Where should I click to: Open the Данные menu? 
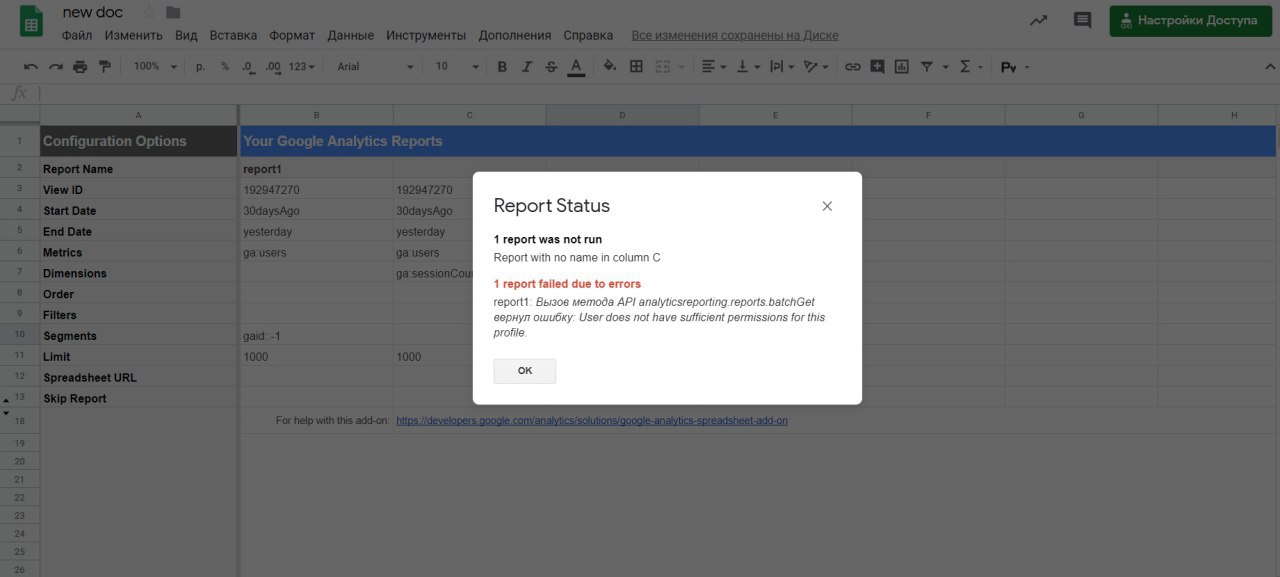coord(351,35)
